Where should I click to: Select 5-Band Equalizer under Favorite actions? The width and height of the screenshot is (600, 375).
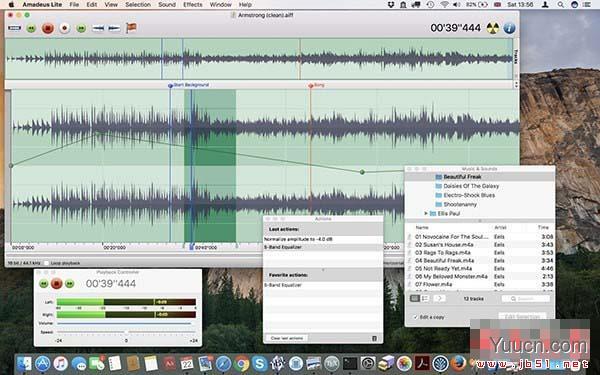[x=323, y=285]
